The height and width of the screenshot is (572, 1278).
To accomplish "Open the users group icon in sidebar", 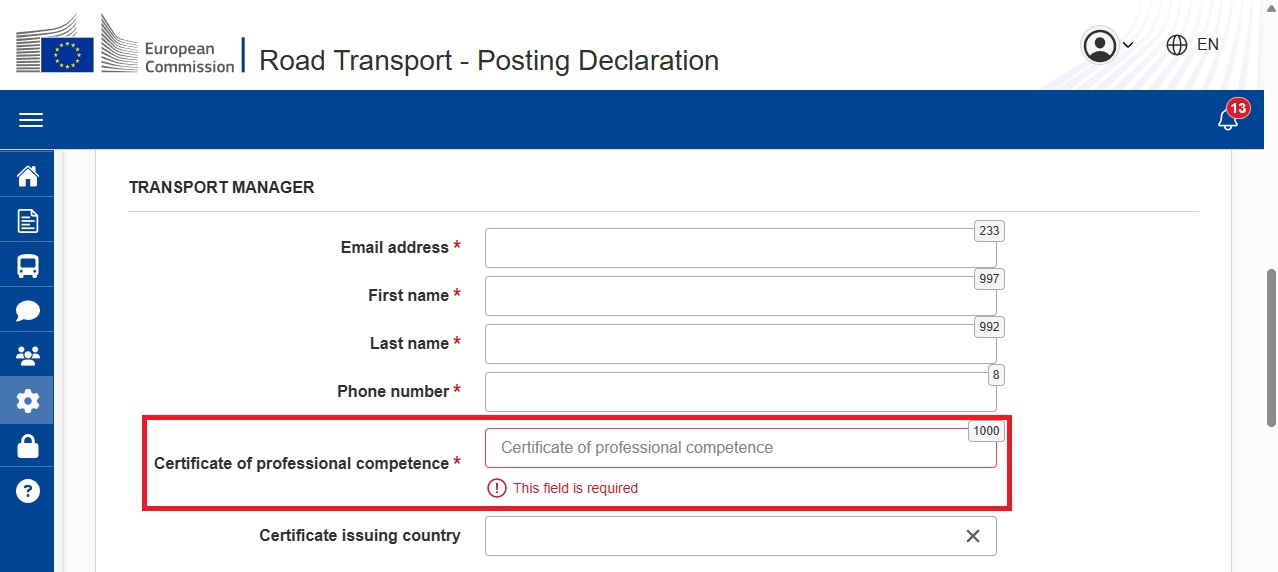I will [28, 356].
